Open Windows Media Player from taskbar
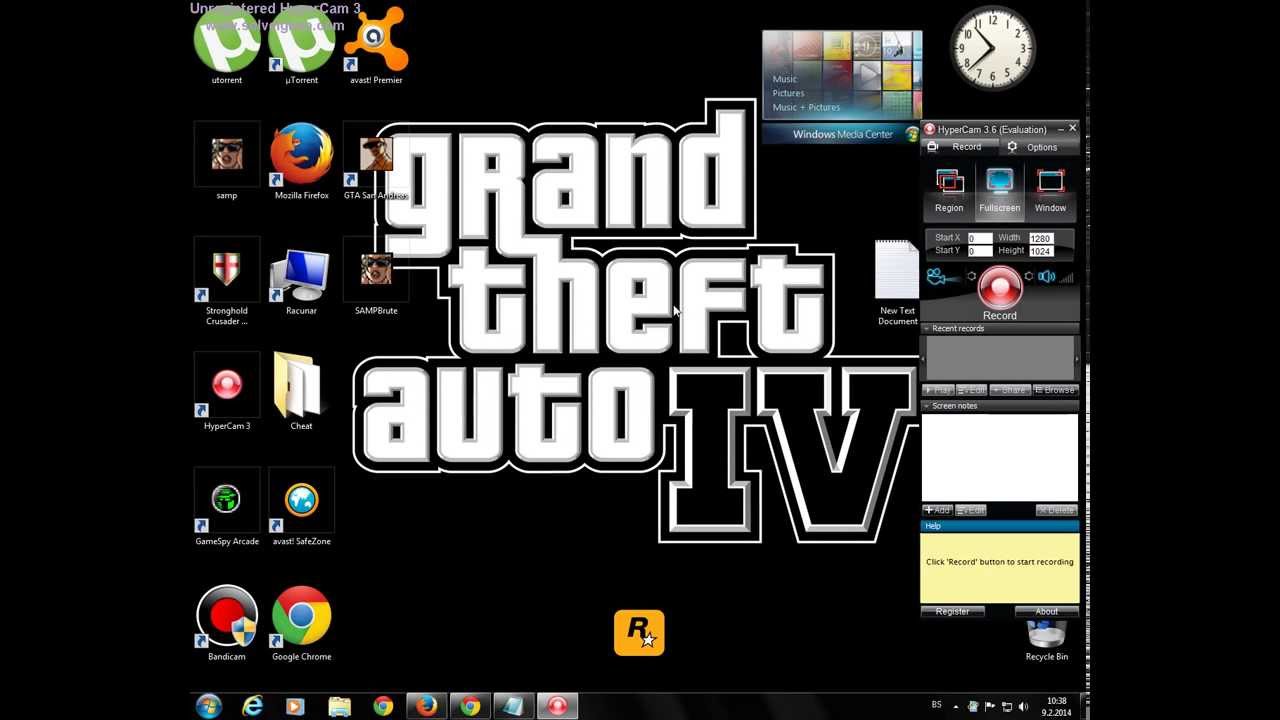 pyautogui.click(x=295, y=706)
